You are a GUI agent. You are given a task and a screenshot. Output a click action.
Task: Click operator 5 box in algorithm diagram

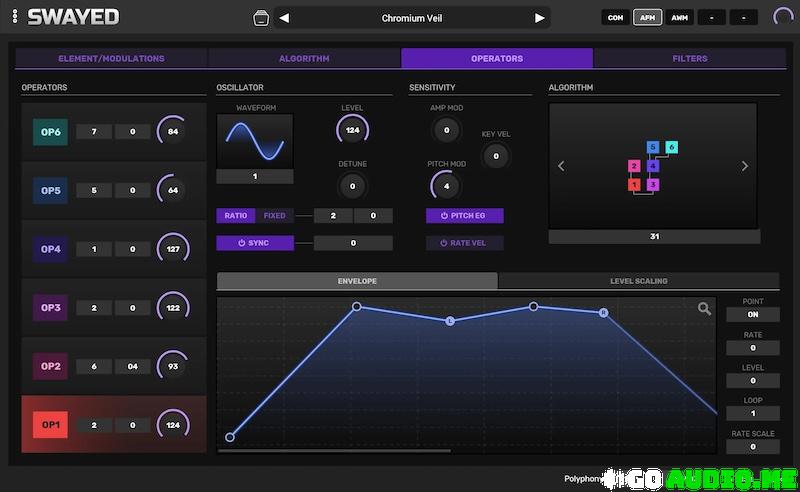click(x=653, y=147)
